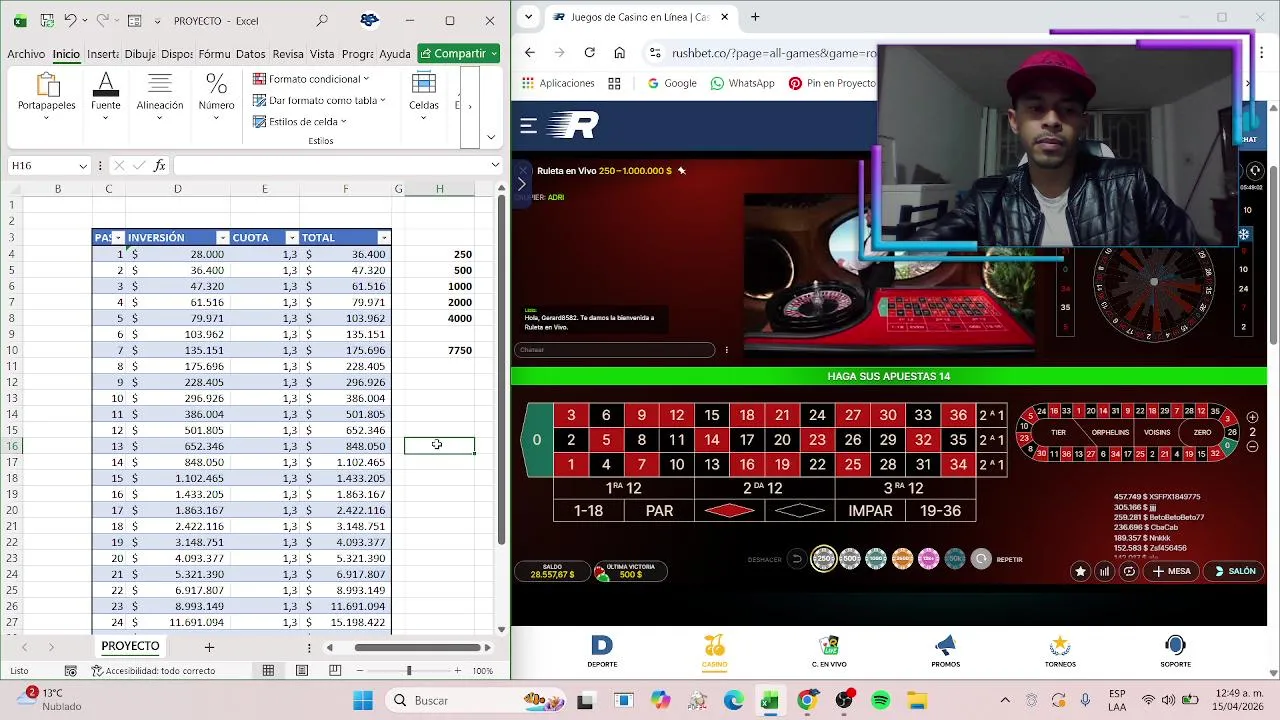Click the Compartir button in Excel
The height and width of the screenshot is (720, 1280).
(458, 54)
